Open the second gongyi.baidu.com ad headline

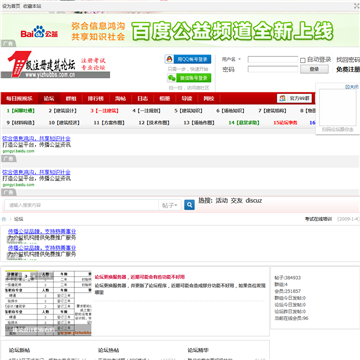(36, 172)
